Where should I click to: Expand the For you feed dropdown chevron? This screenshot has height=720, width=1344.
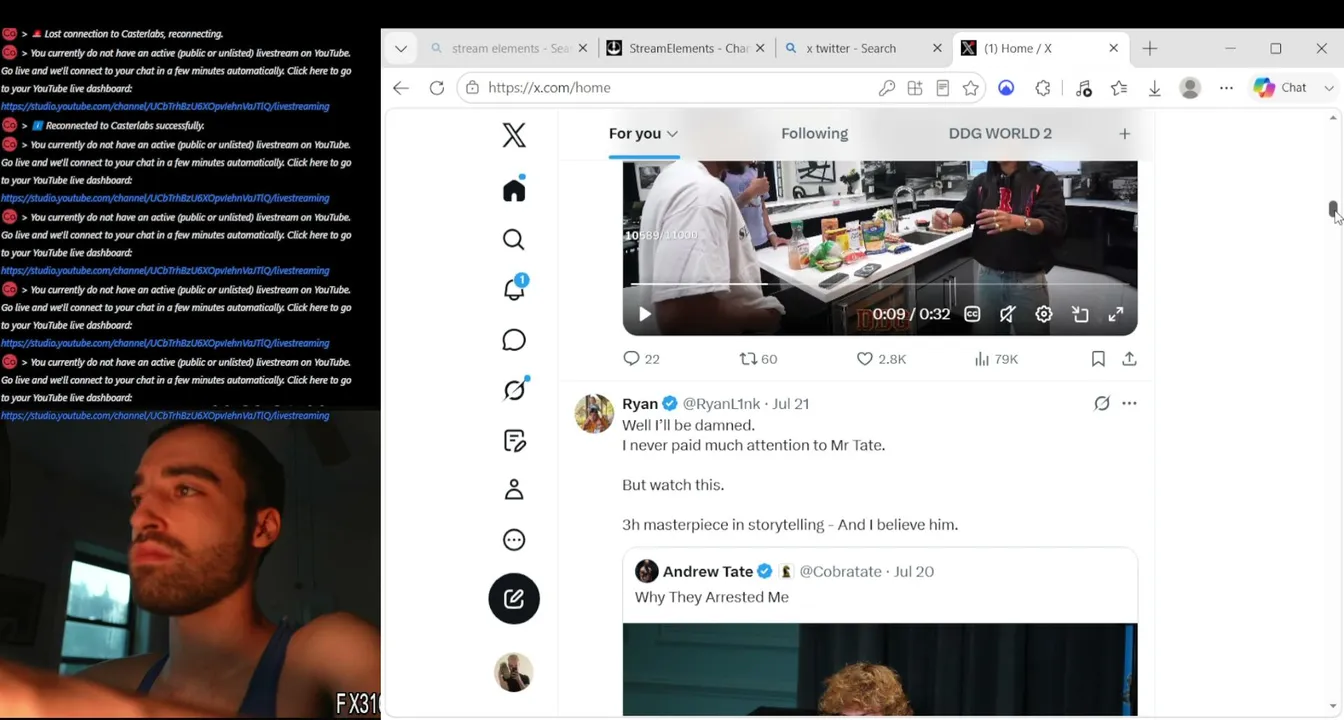click(672, 134)
